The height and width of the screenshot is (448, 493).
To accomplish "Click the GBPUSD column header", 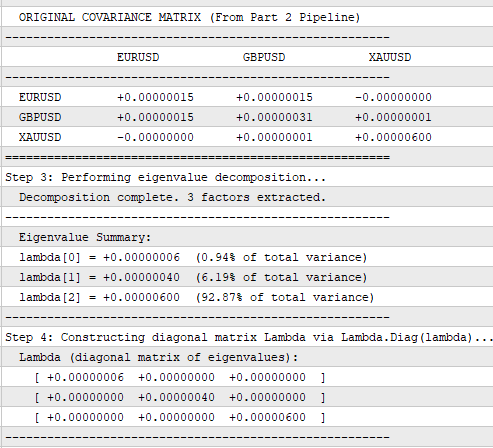I will (x=264, y=57).
